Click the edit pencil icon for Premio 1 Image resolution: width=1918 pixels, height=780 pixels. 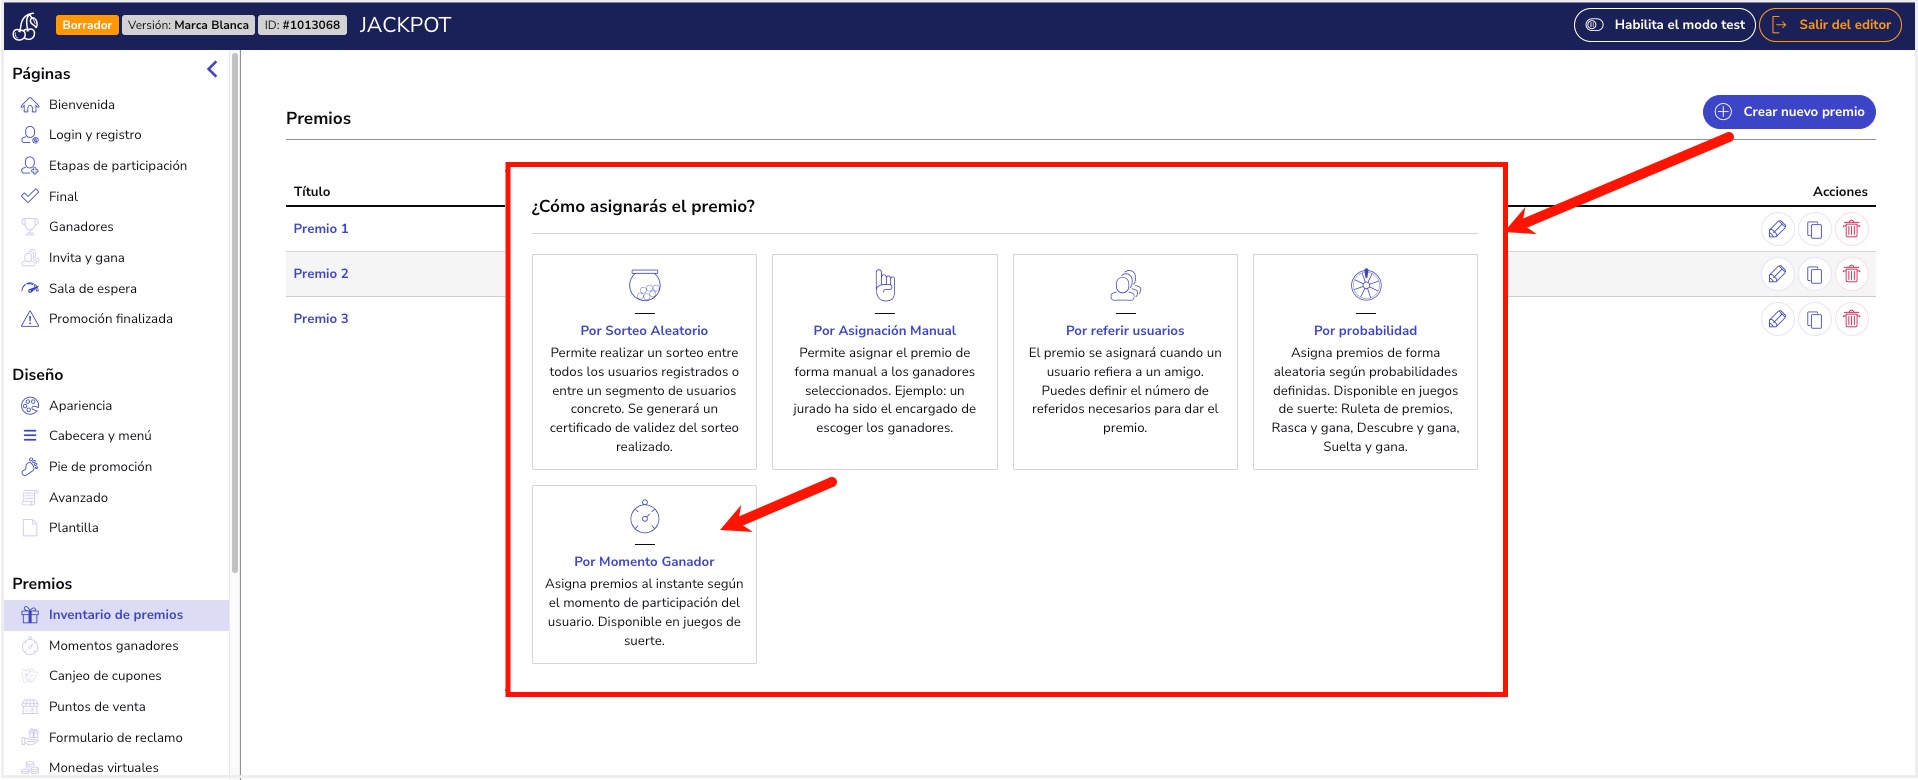(x=1777, y=229)
